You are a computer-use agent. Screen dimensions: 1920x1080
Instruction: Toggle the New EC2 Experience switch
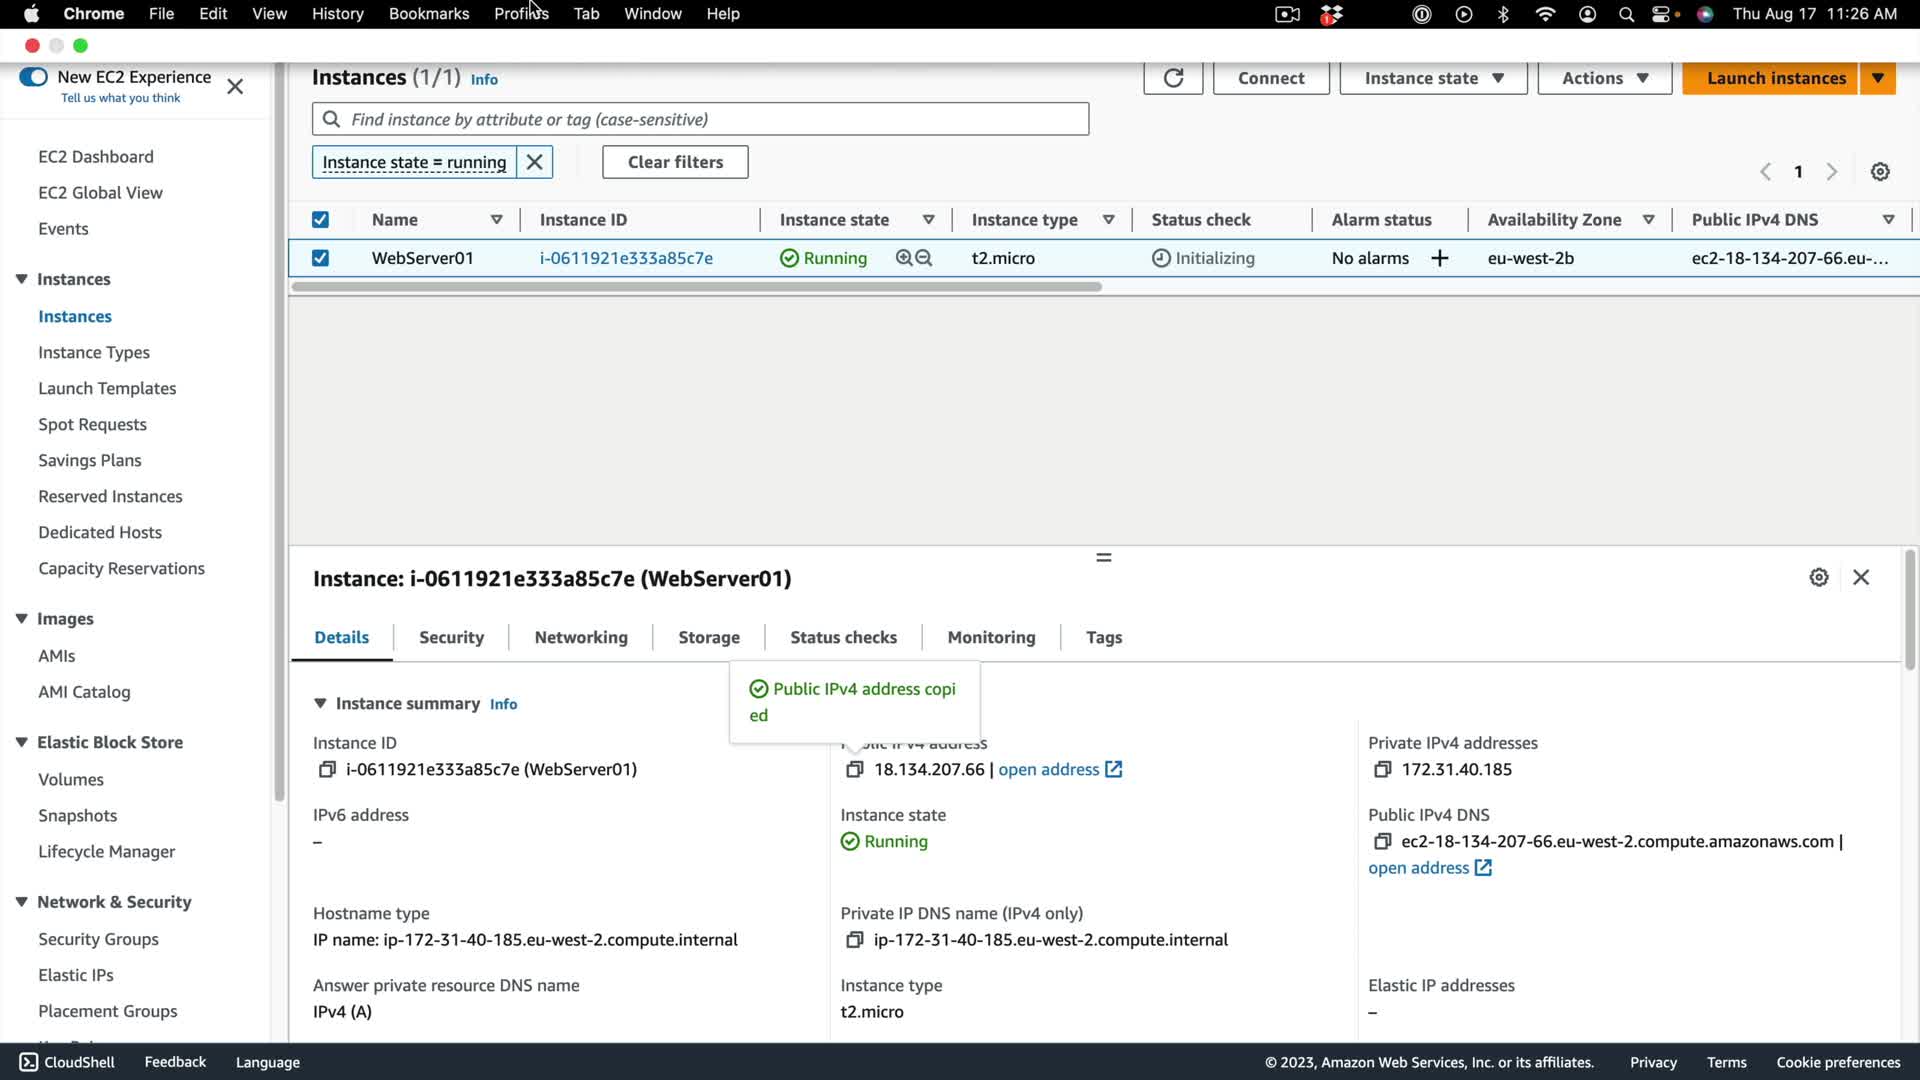coord(33,77)
